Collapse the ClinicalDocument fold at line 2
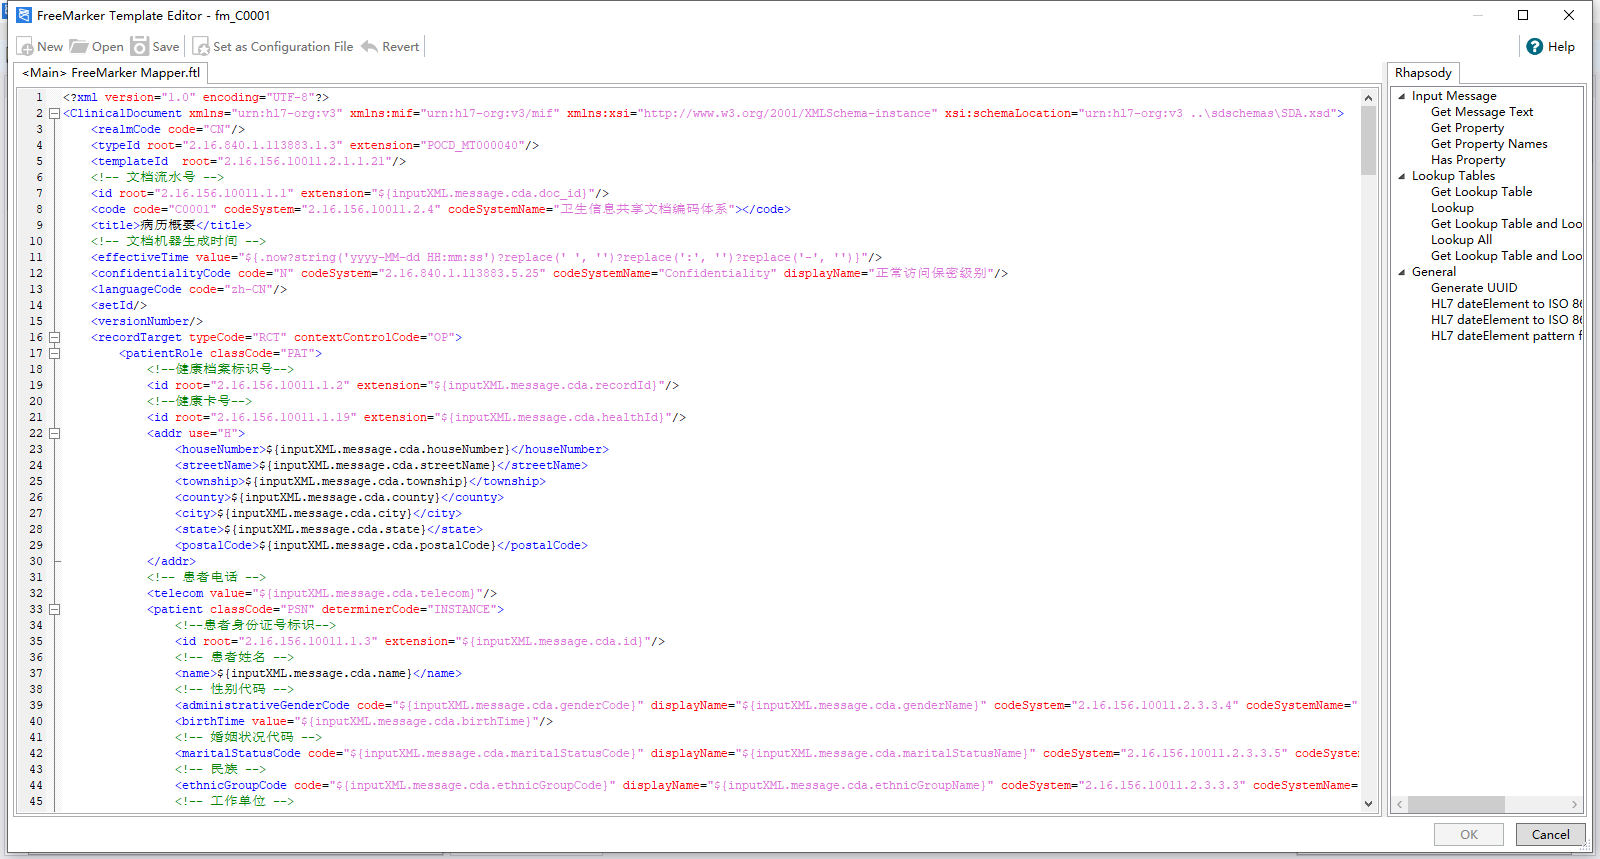 (55, 113)
